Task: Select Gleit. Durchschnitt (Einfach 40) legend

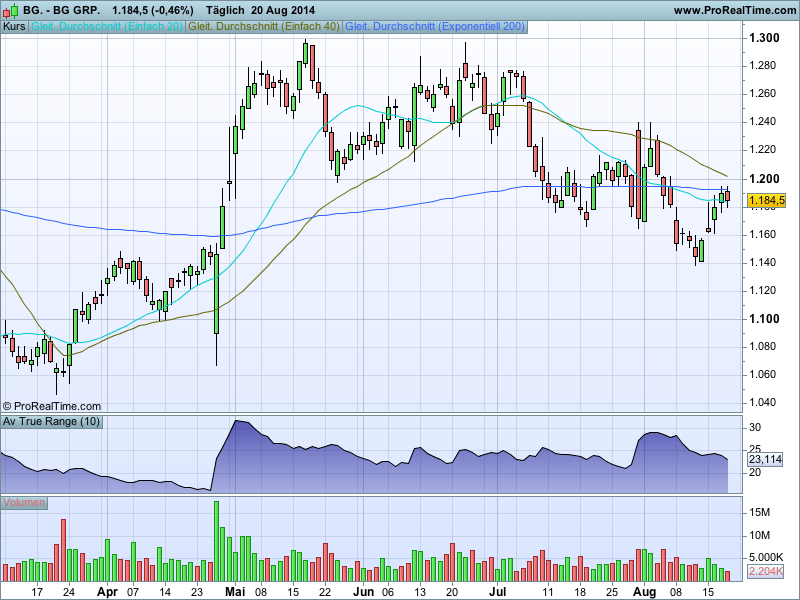Action: [x=264, y=27]
